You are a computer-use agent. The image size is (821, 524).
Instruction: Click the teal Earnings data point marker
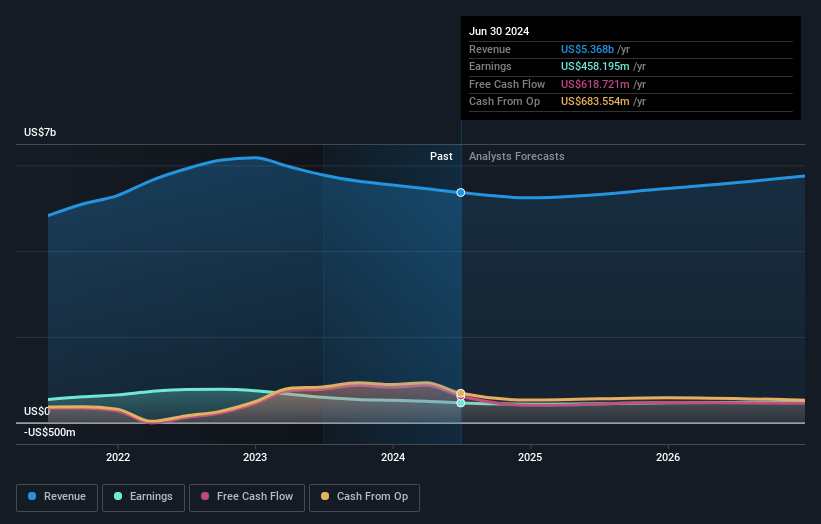pos(461,403)
